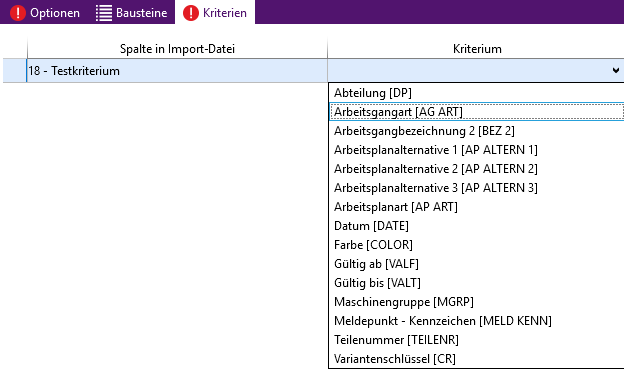
Task: Pick Meldepunkt - Kennzeichen [MELD KENN]
Action: coord(476,321)
